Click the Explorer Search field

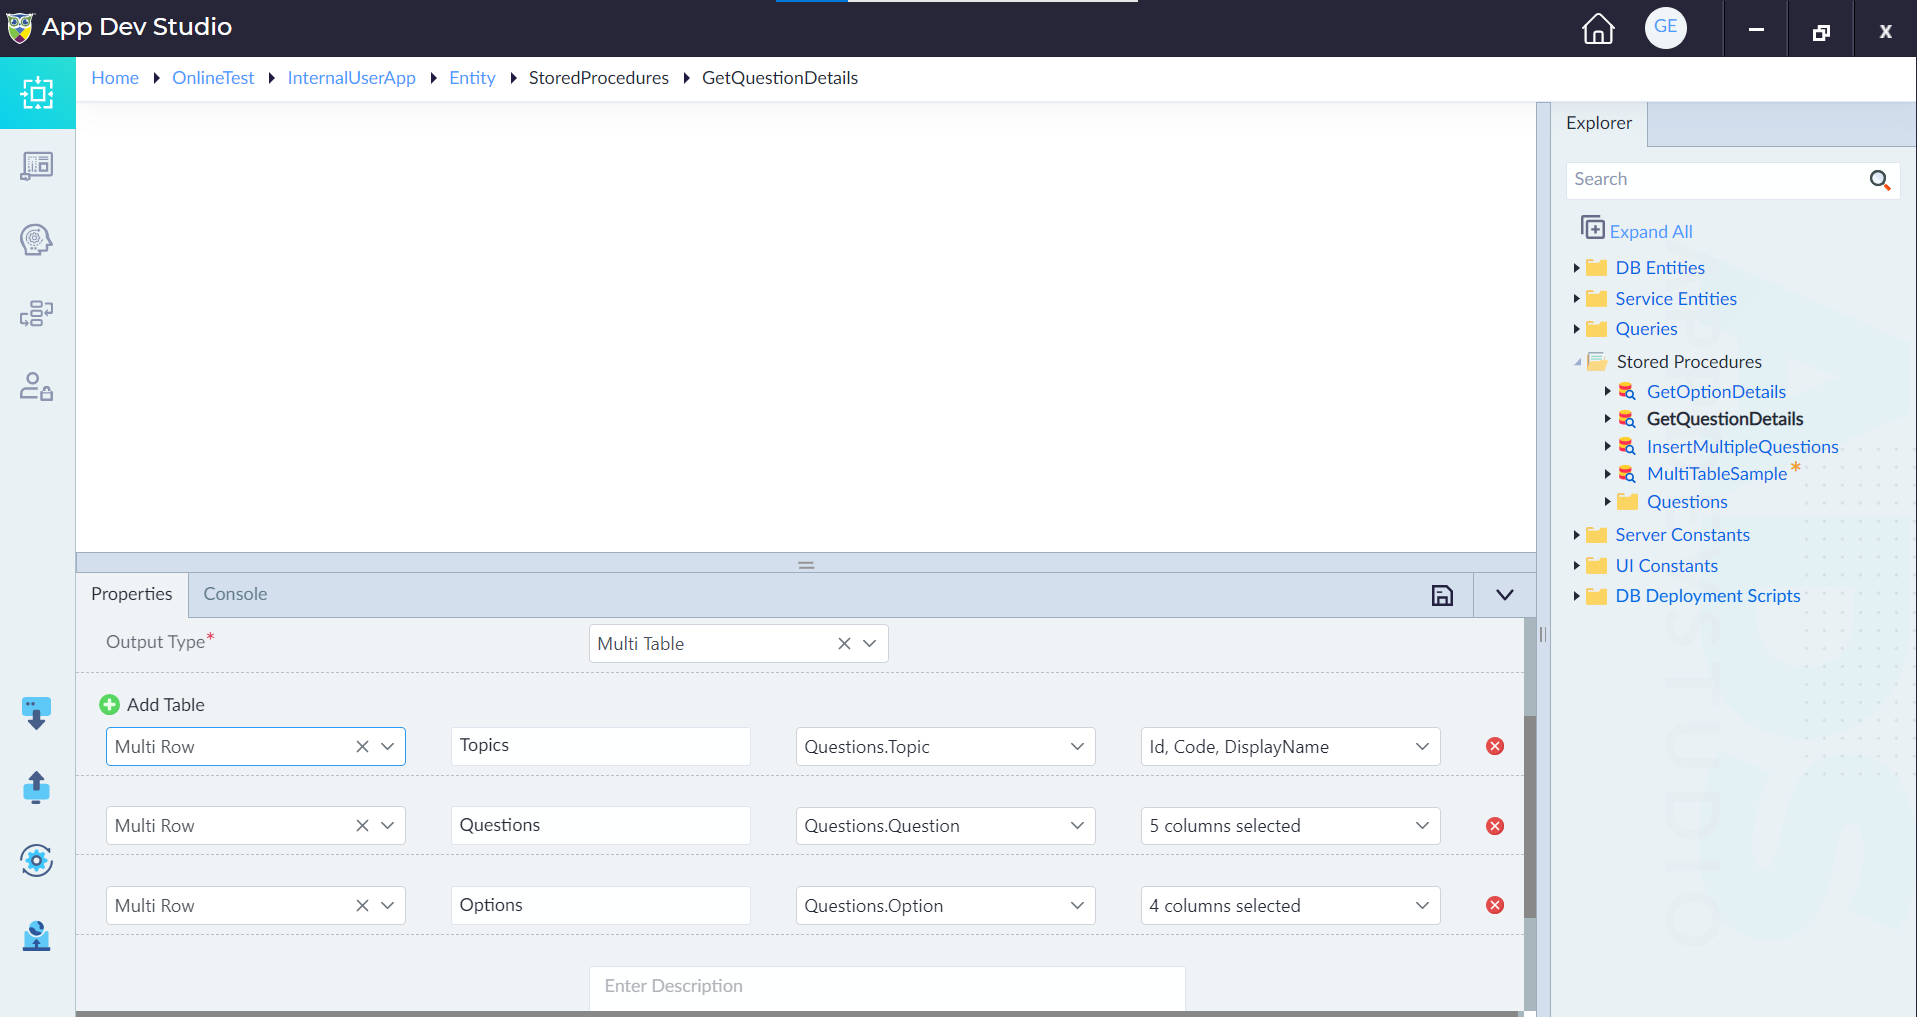tap(1715, 180)
